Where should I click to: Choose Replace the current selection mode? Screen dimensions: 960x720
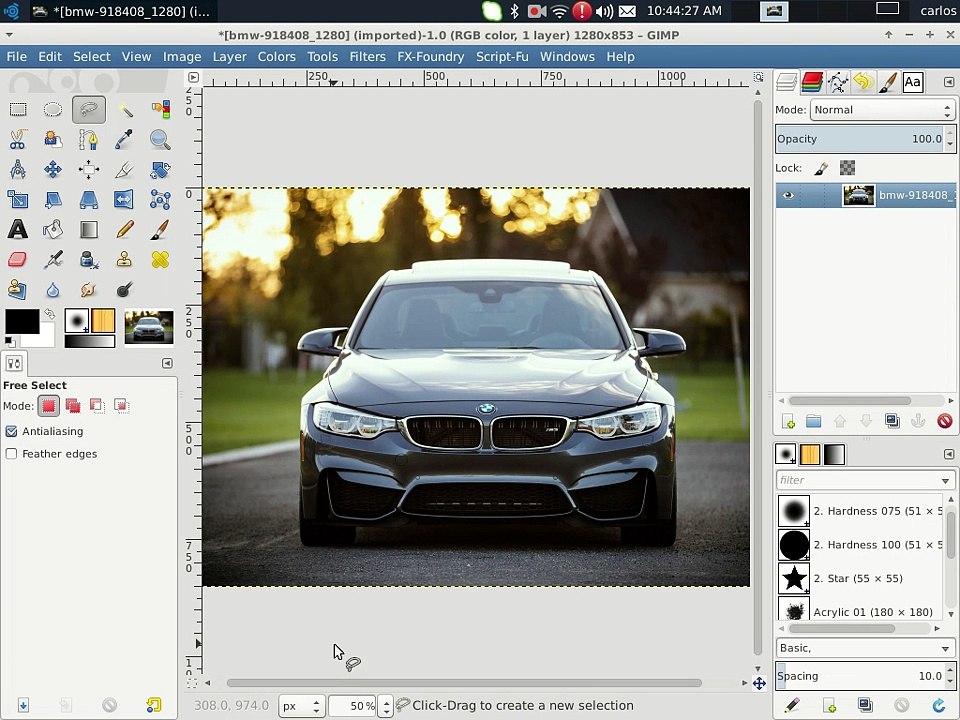48,405
